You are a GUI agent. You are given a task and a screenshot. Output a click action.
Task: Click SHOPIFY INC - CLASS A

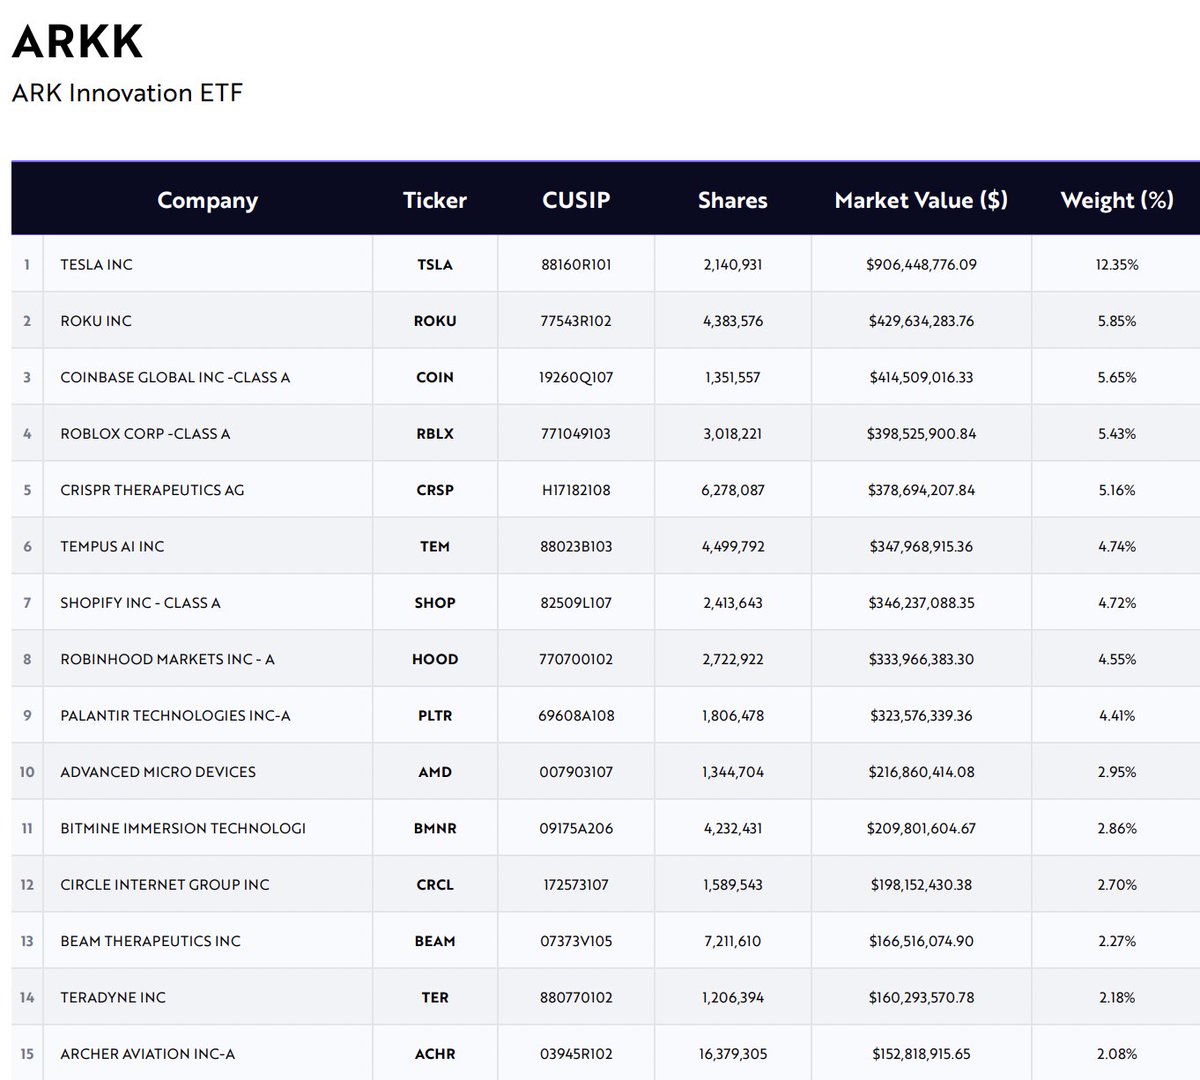click(140, 603)
